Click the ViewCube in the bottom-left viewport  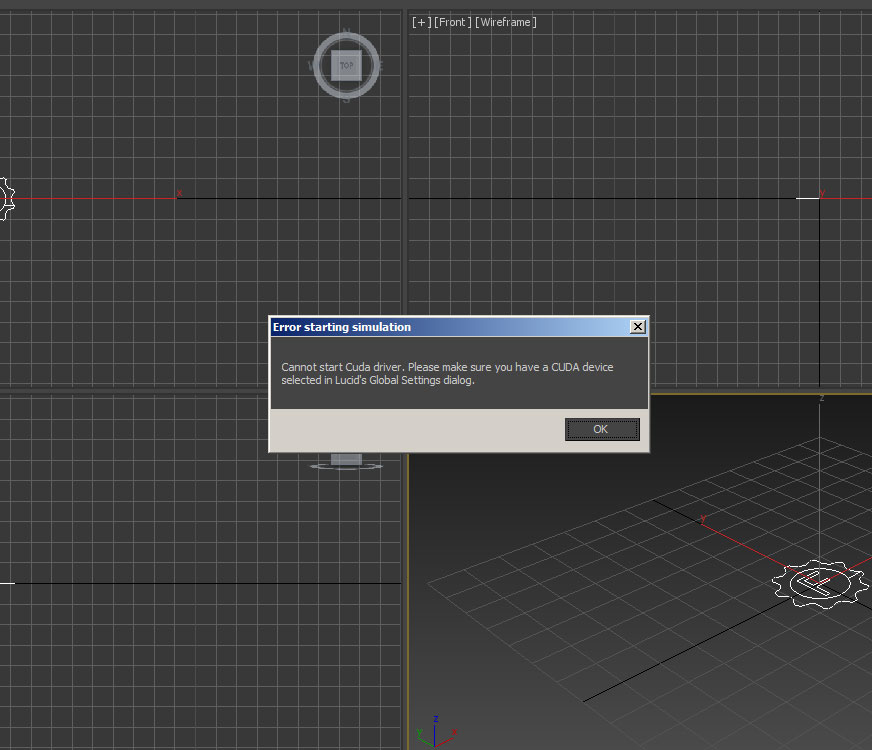(x=346, y=462)
